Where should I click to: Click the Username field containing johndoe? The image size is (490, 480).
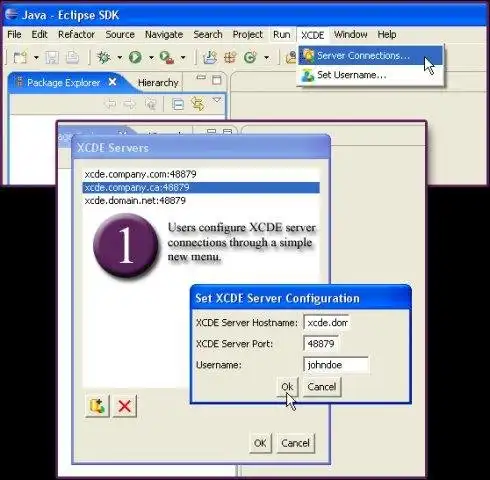click(x=336, y=365)
